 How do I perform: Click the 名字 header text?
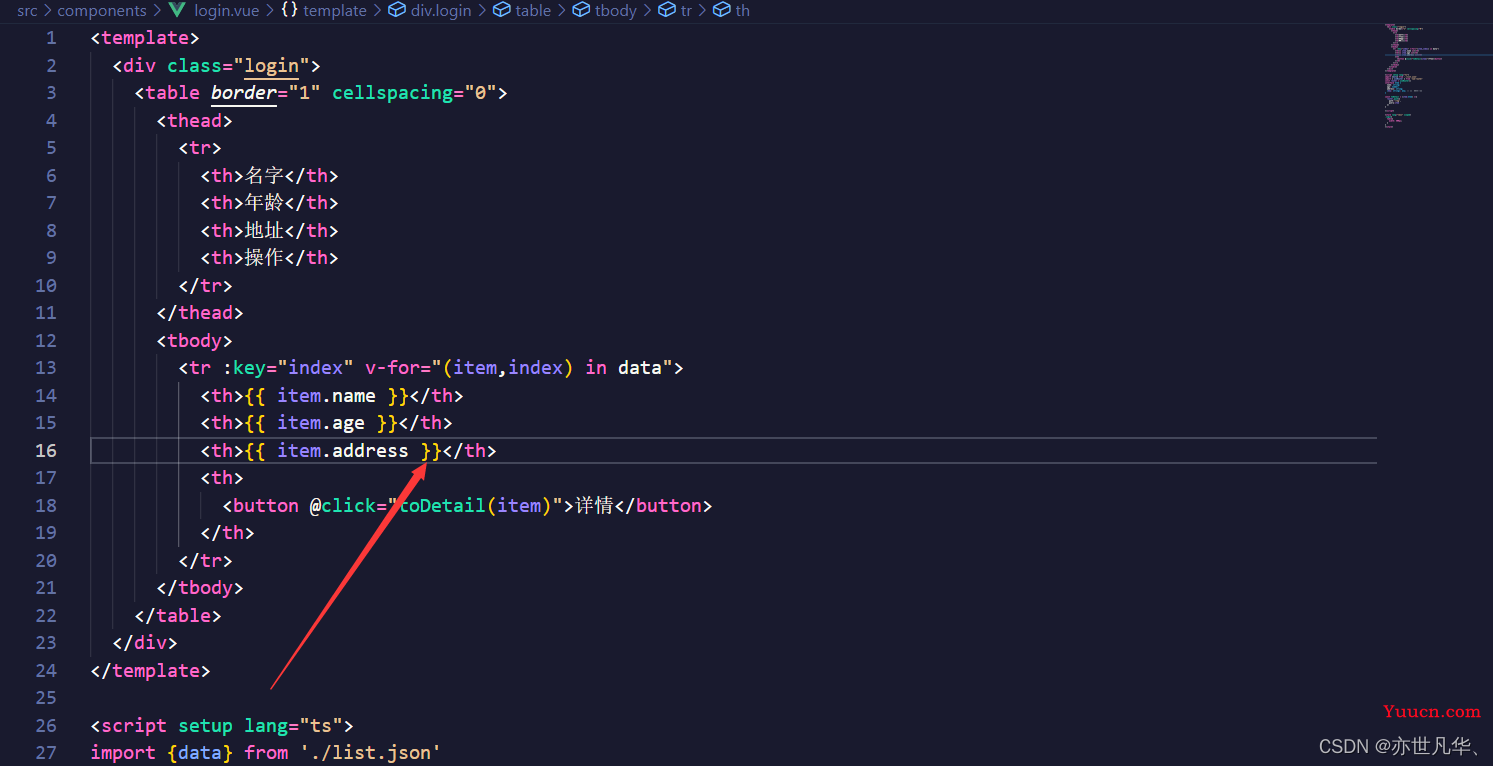264,176
